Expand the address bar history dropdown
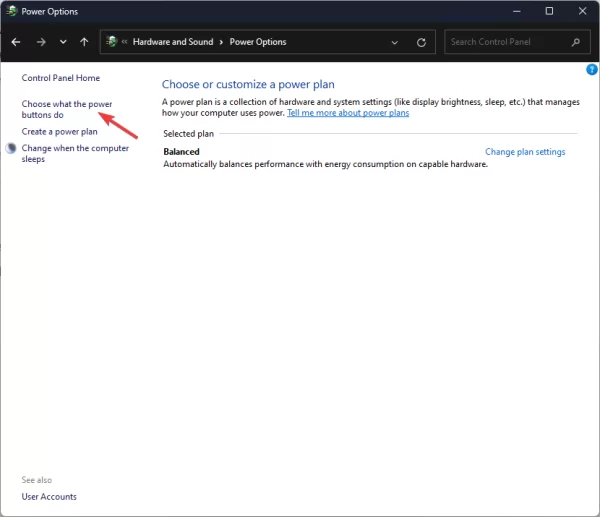 click(395, 42)
